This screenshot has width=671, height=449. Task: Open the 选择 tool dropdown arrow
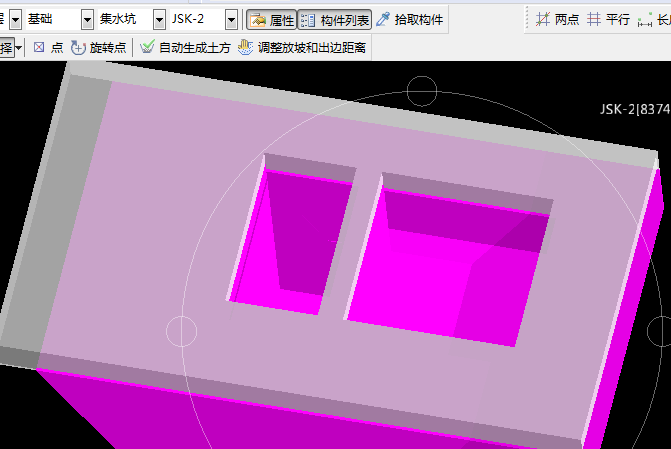18,48
